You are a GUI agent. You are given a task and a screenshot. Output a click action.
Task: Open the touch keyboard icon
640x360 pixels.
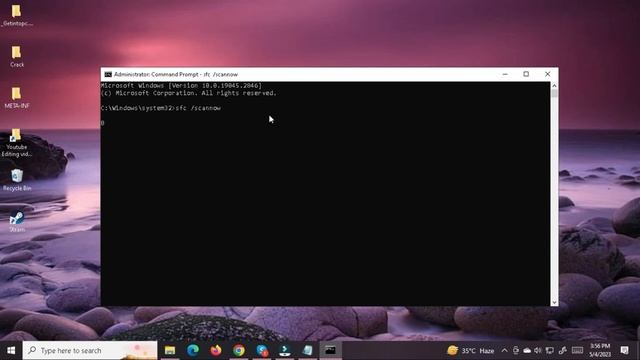(577, 350)
